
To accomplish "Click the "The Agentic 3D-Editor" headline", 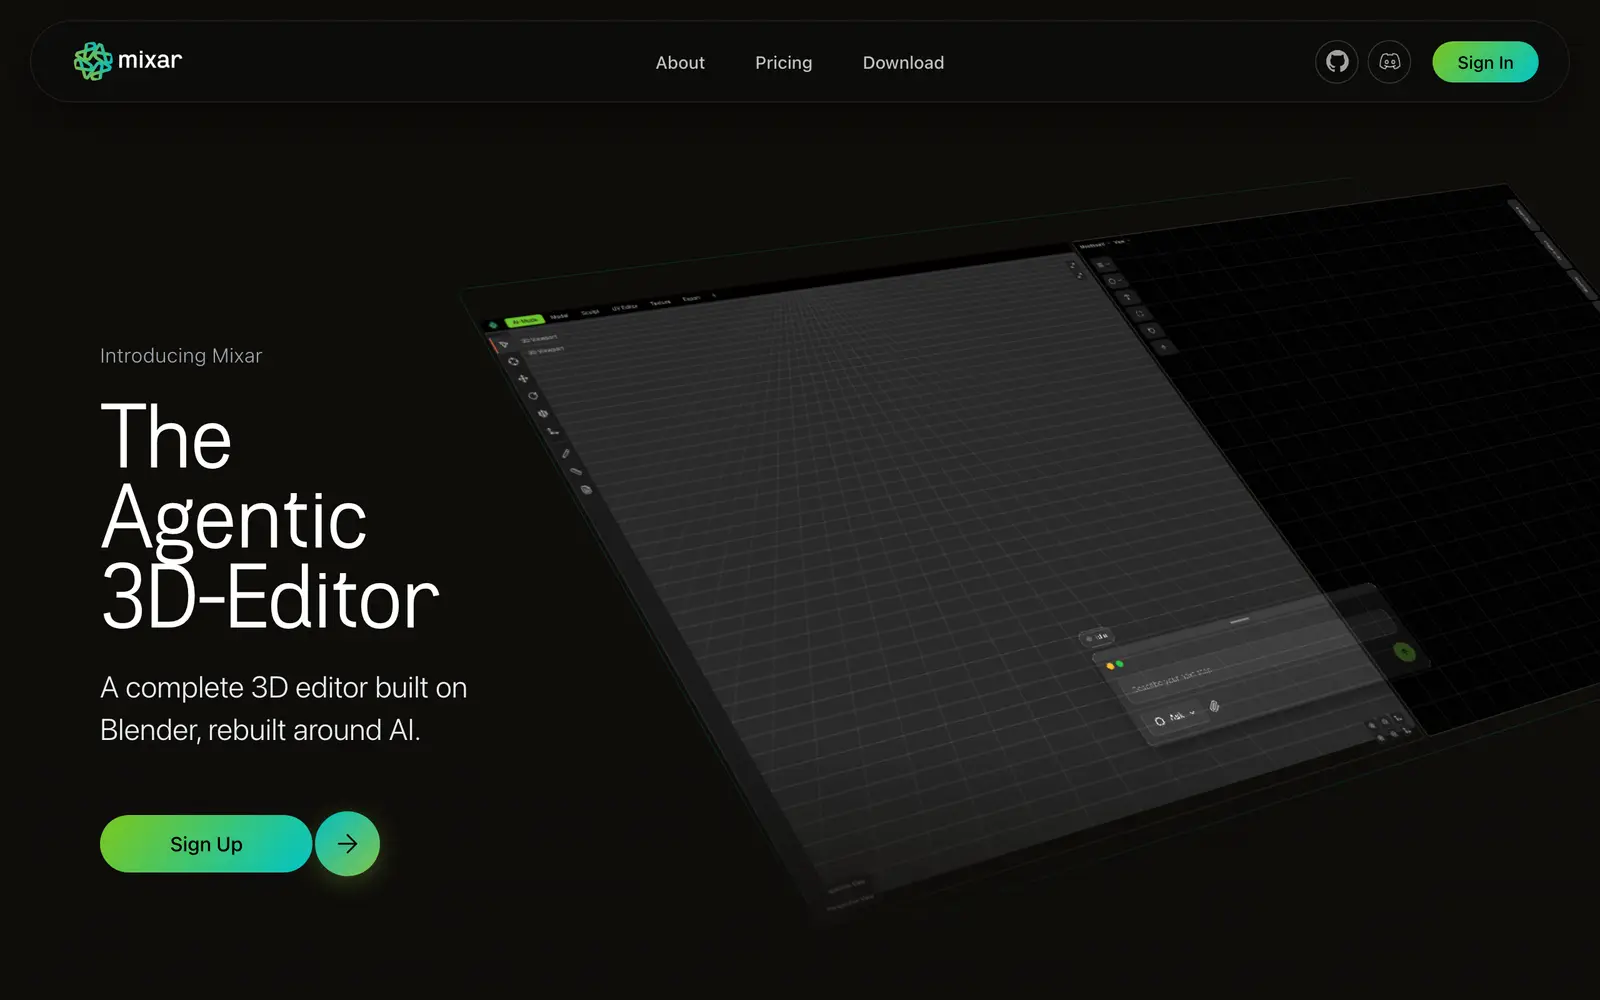I will tap(270, 517).
